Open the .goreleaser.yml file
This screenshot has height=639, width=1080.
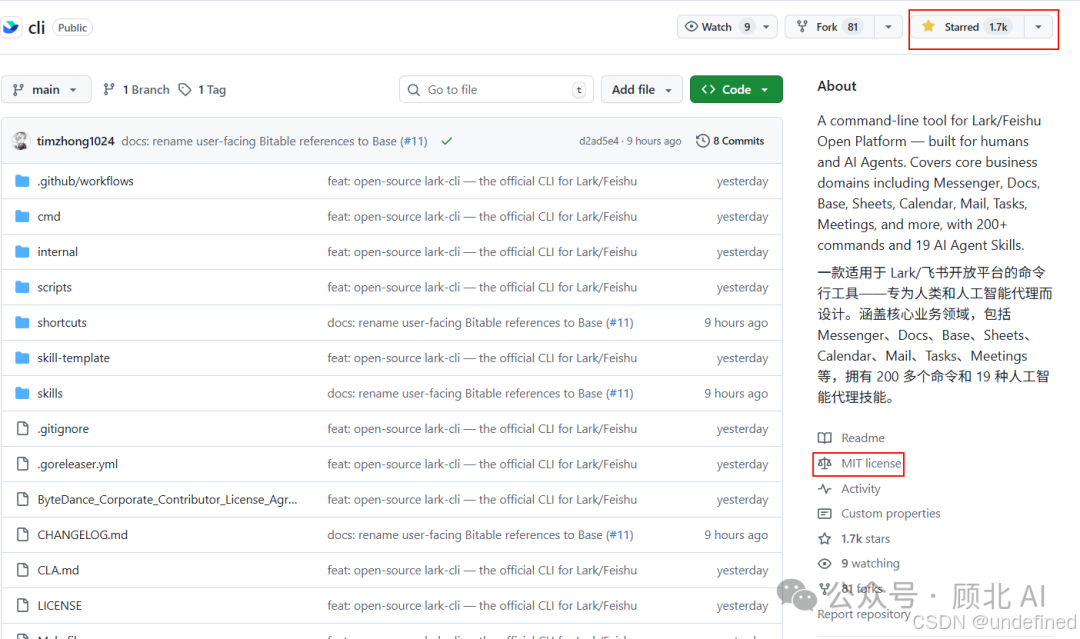(78, 464)
